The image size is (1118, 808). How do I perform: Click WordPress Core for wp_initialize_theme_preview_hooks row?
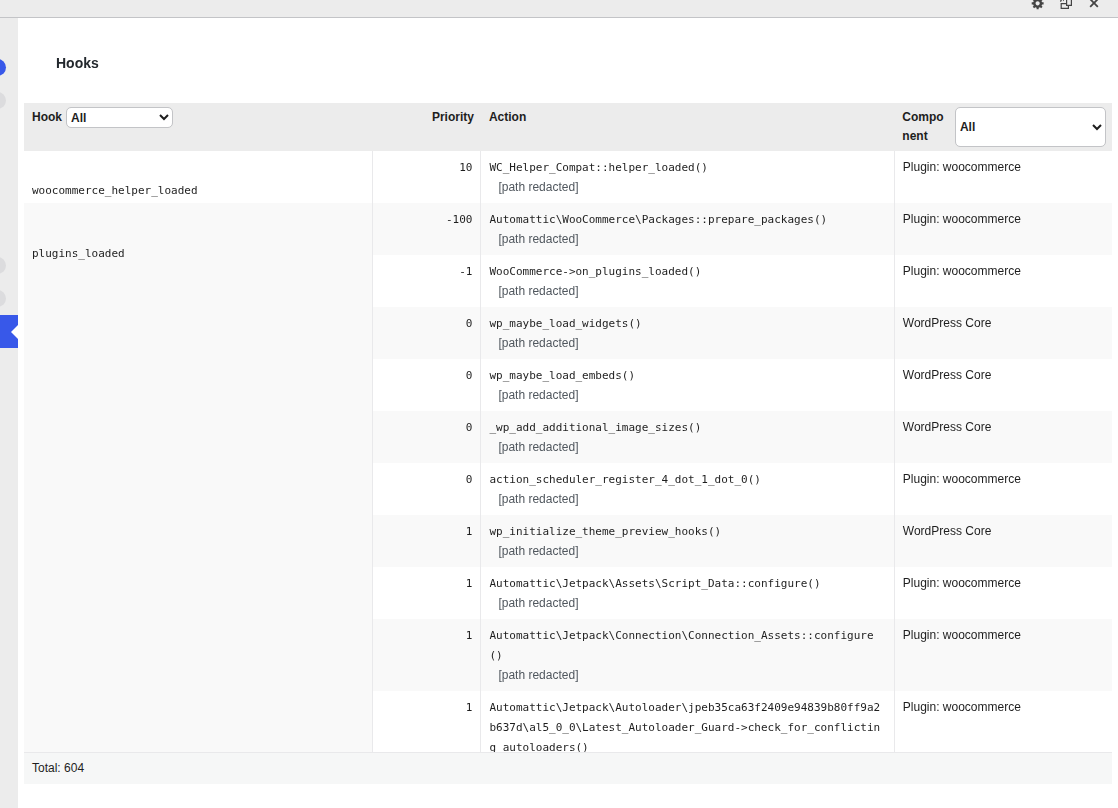(x=947, y=531)
